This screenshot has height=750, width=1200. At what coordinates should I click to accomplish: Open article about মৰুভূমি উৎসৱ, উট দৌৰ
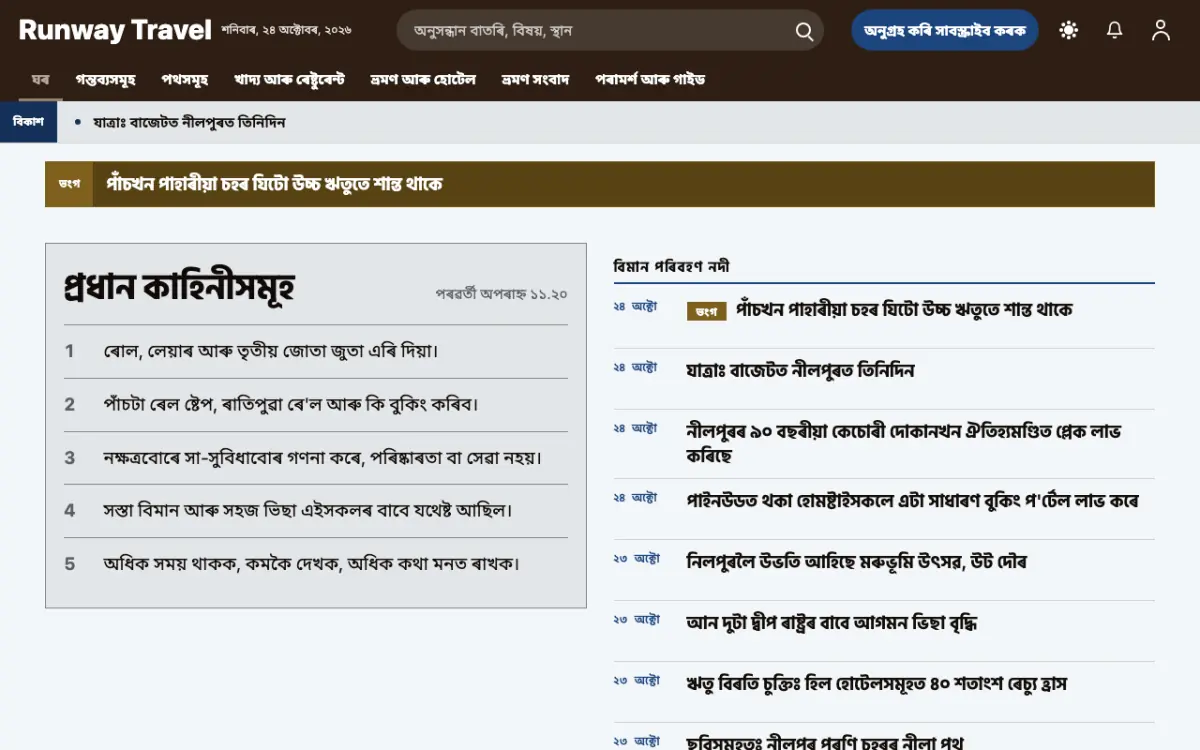tap(857, 562)
